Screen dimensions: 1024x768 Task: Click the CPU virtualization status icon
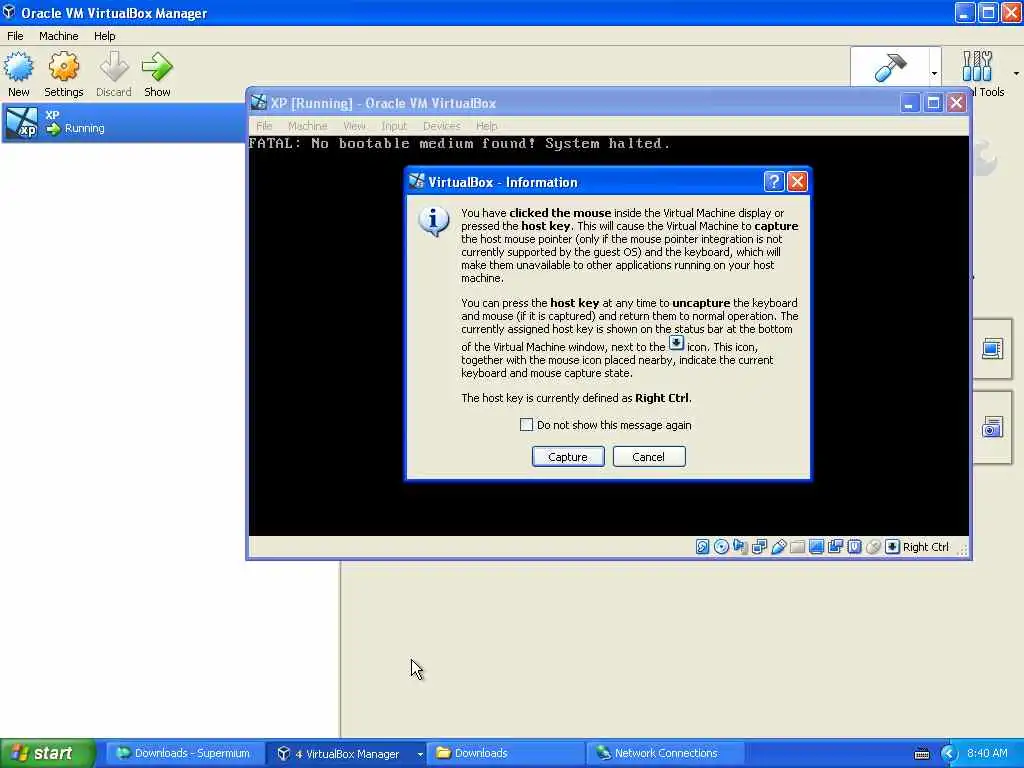(854, 547)
